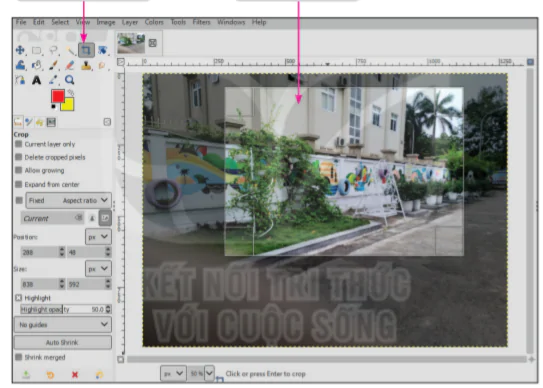
Task: Select the Eraser tool
Action: point(70,65)
